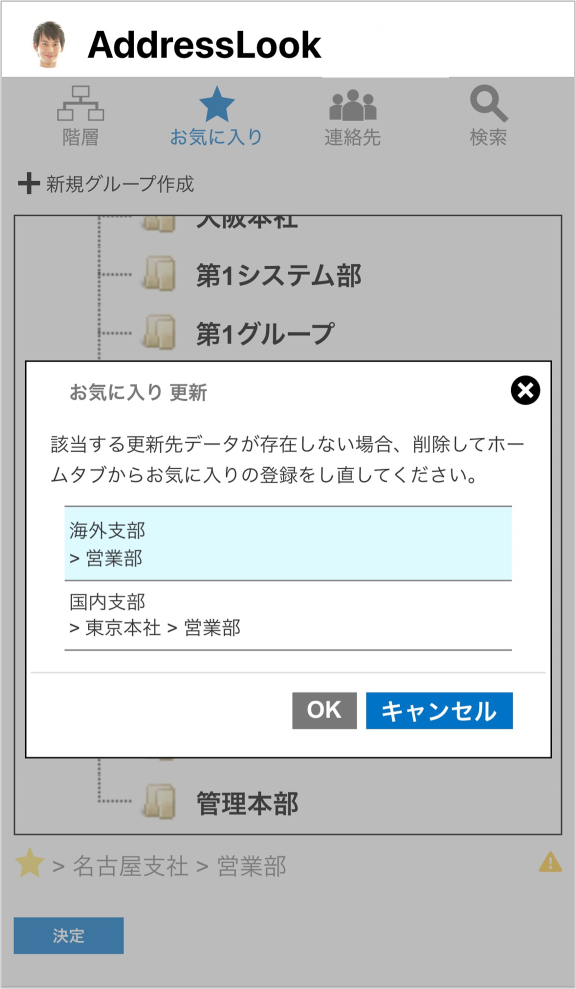This screenshot has width=576, height=989.
Task: Select 第1グループ tree item
Action: (265, 333)
